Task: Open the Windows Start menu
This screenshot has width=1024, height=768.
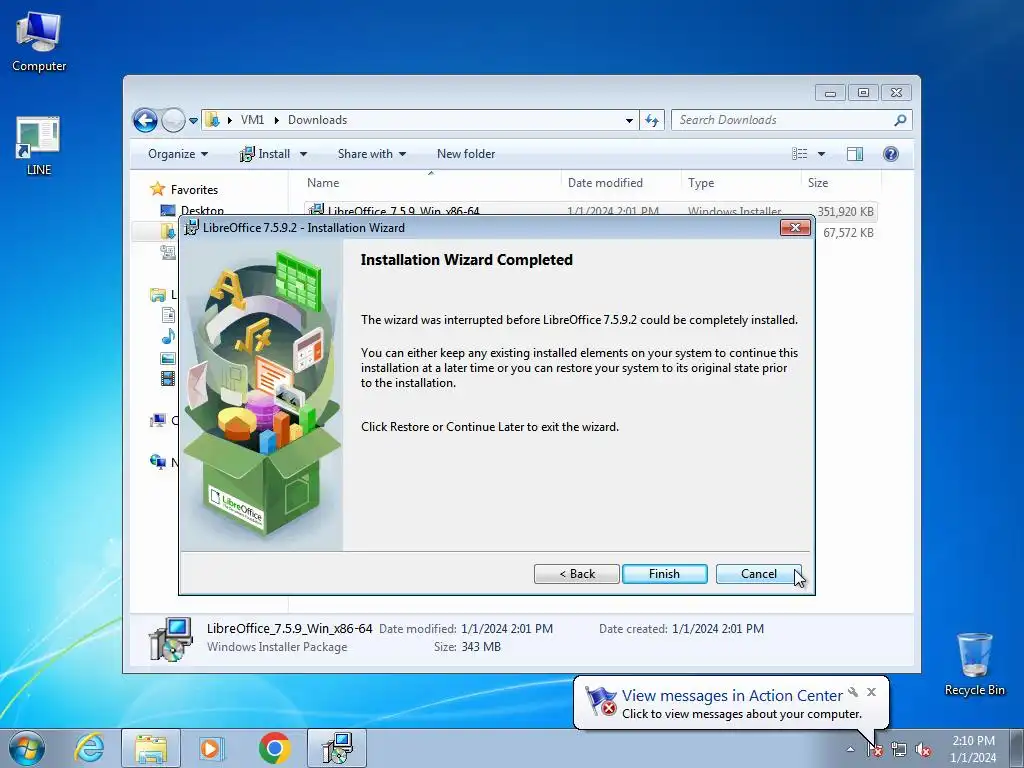Action: pos(27,748)
